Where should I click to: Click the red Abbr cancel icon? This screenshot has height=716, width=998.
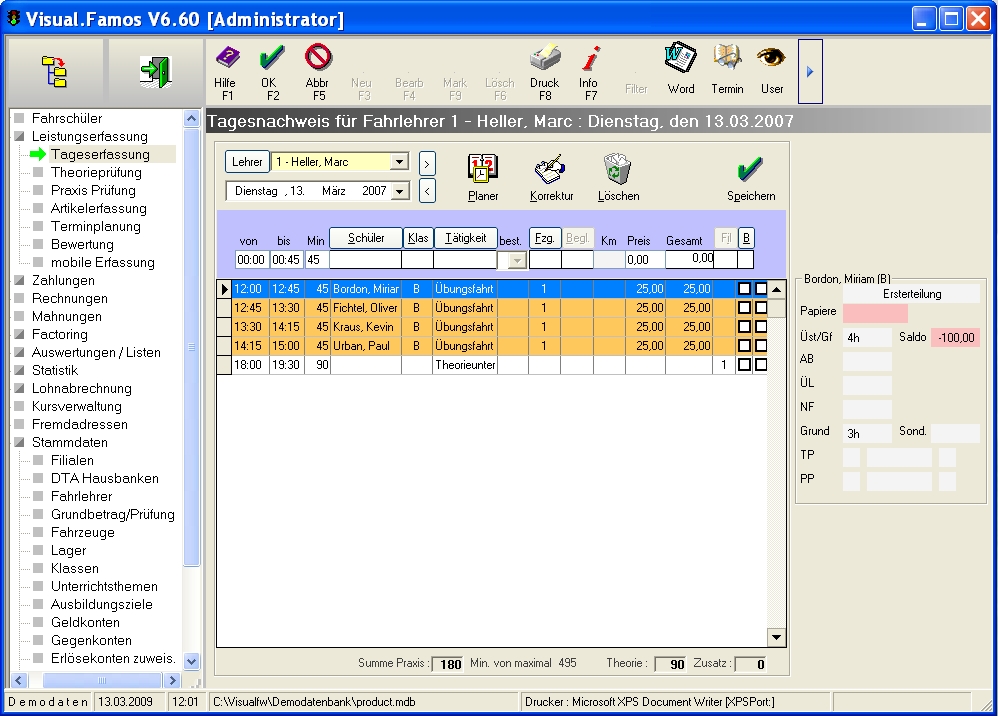point(317,58)
